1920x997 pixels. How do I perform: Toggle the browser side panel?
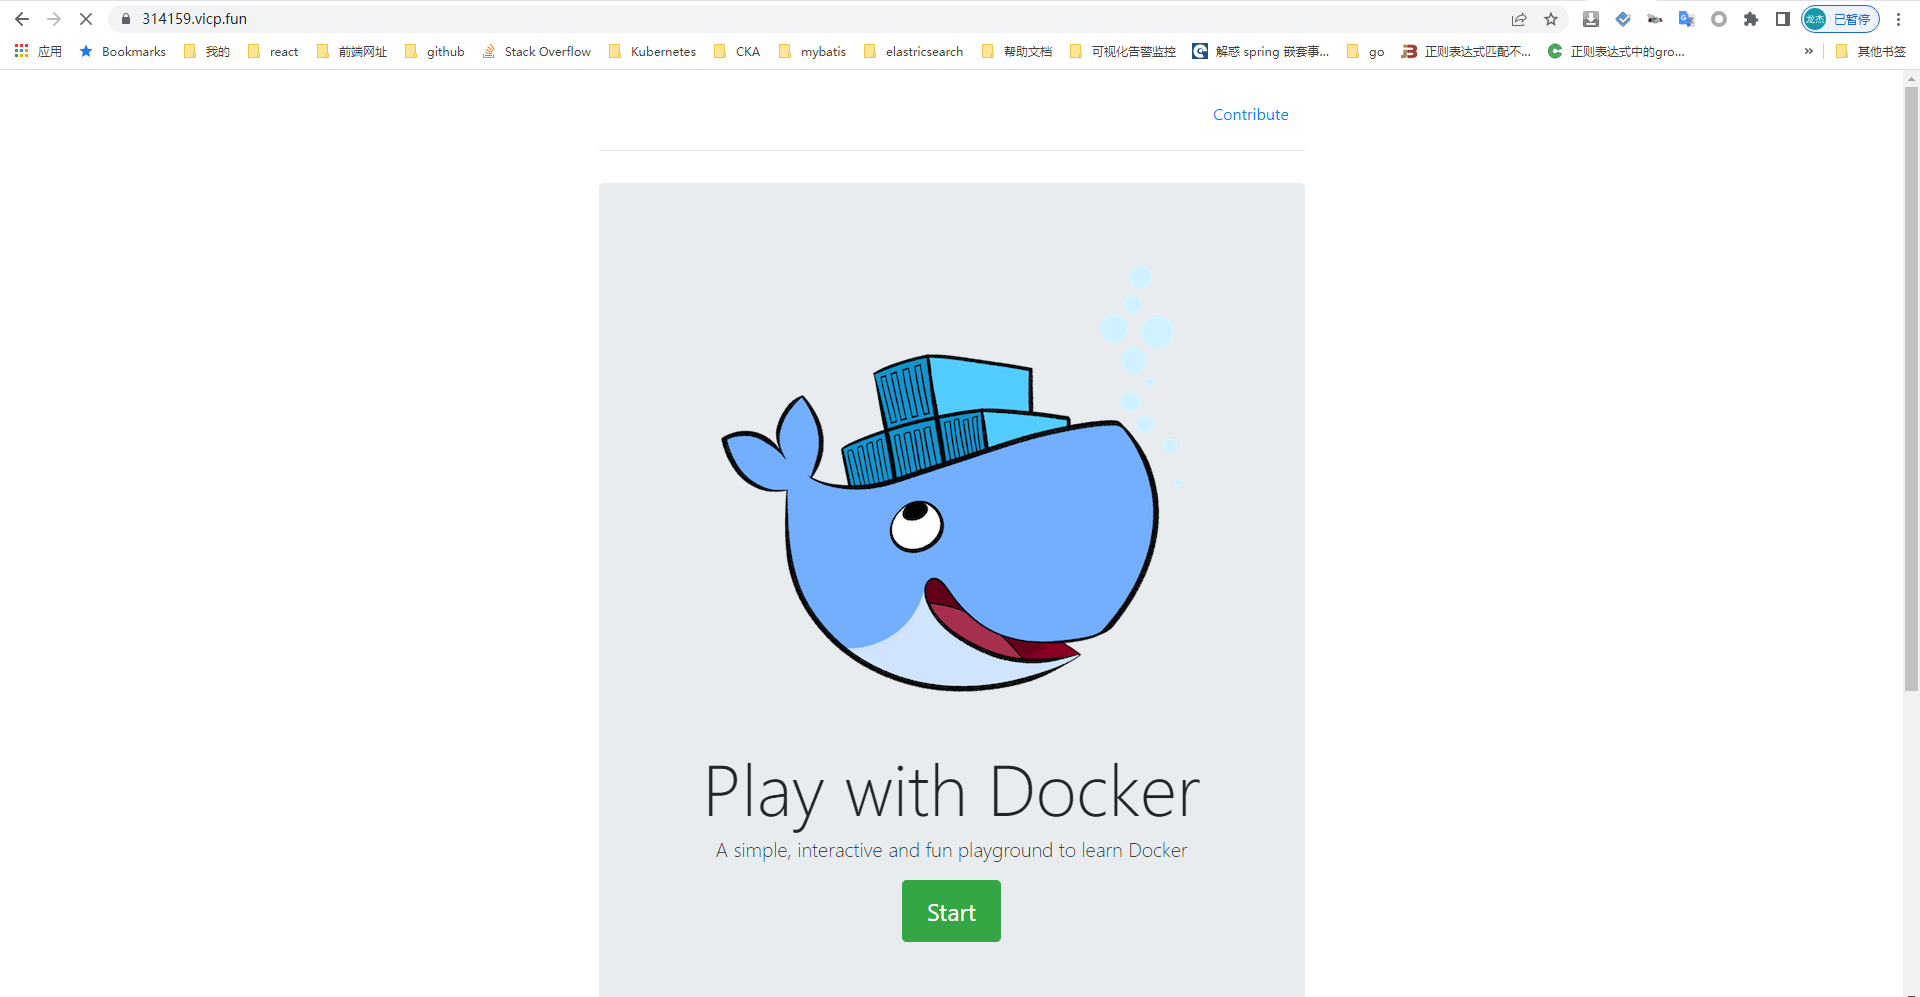point(1783,19)
